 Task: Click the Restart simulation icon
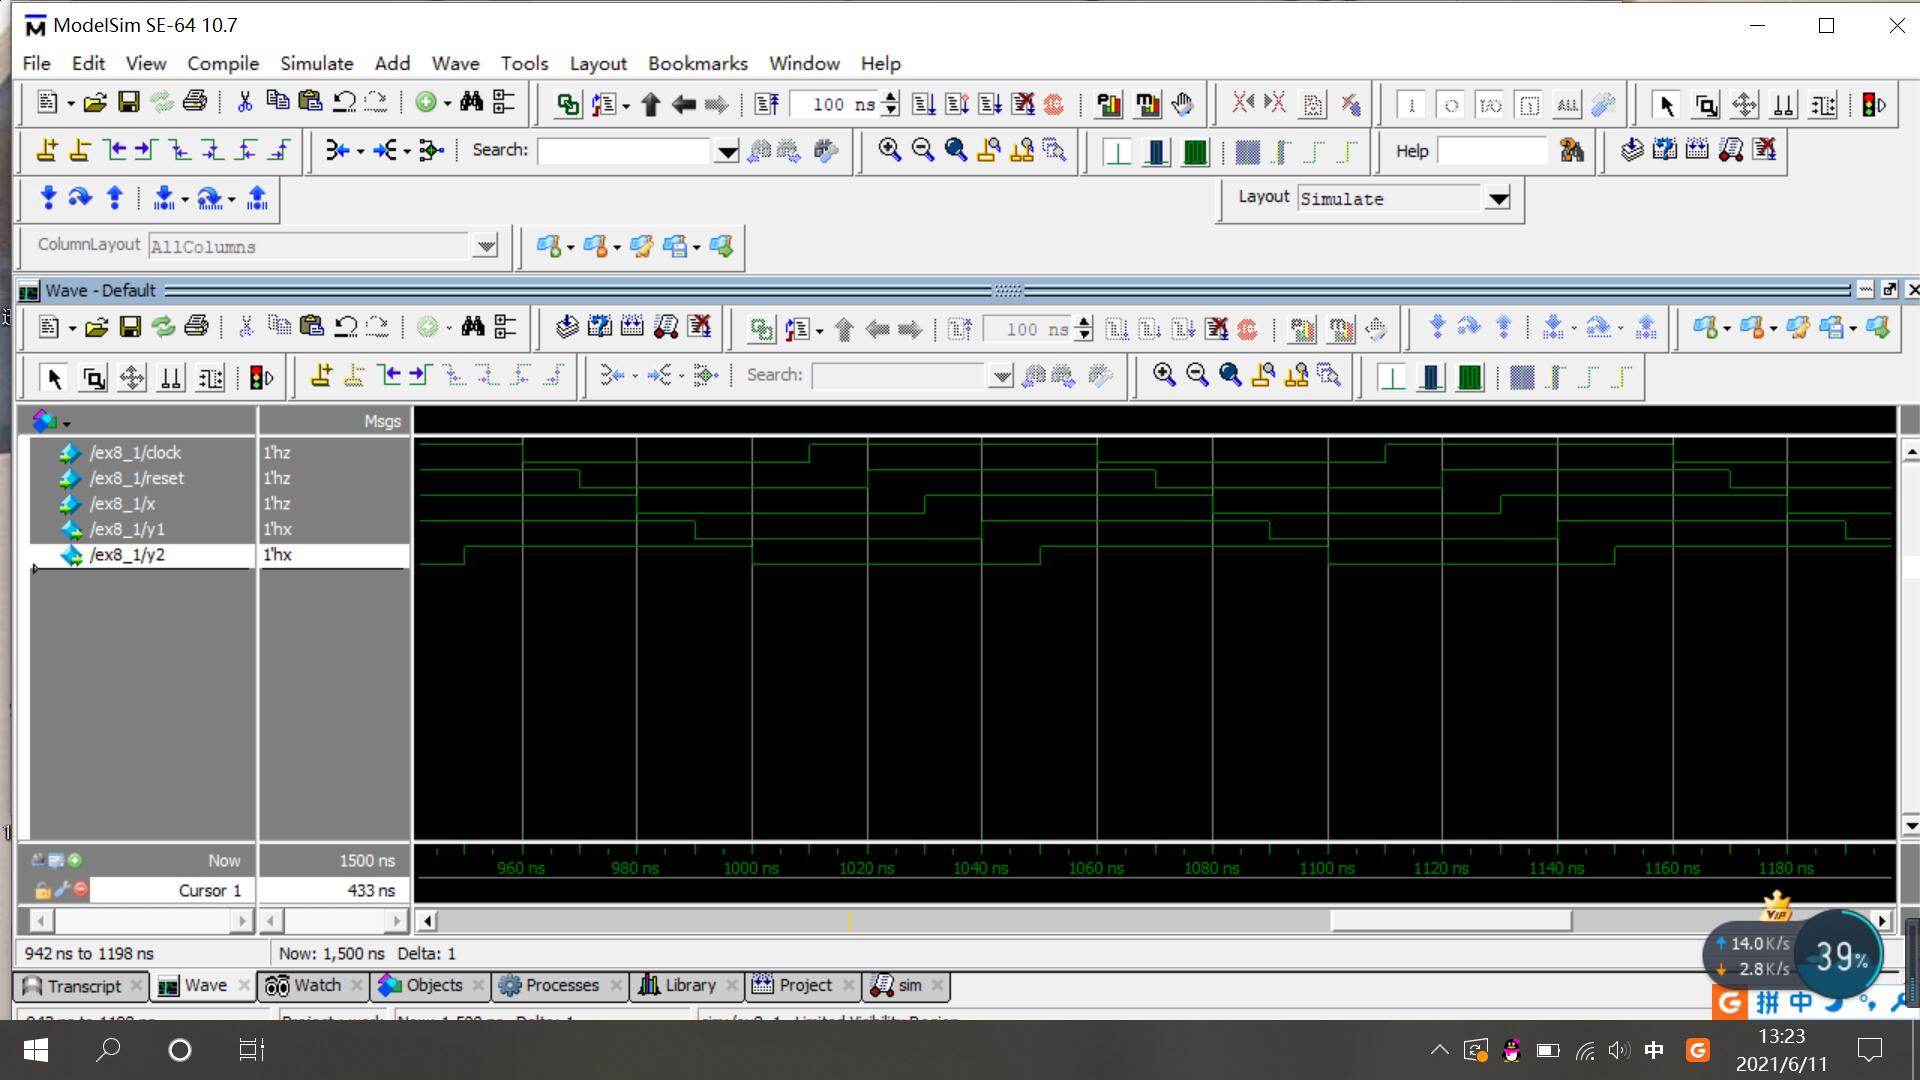[767, 104]
